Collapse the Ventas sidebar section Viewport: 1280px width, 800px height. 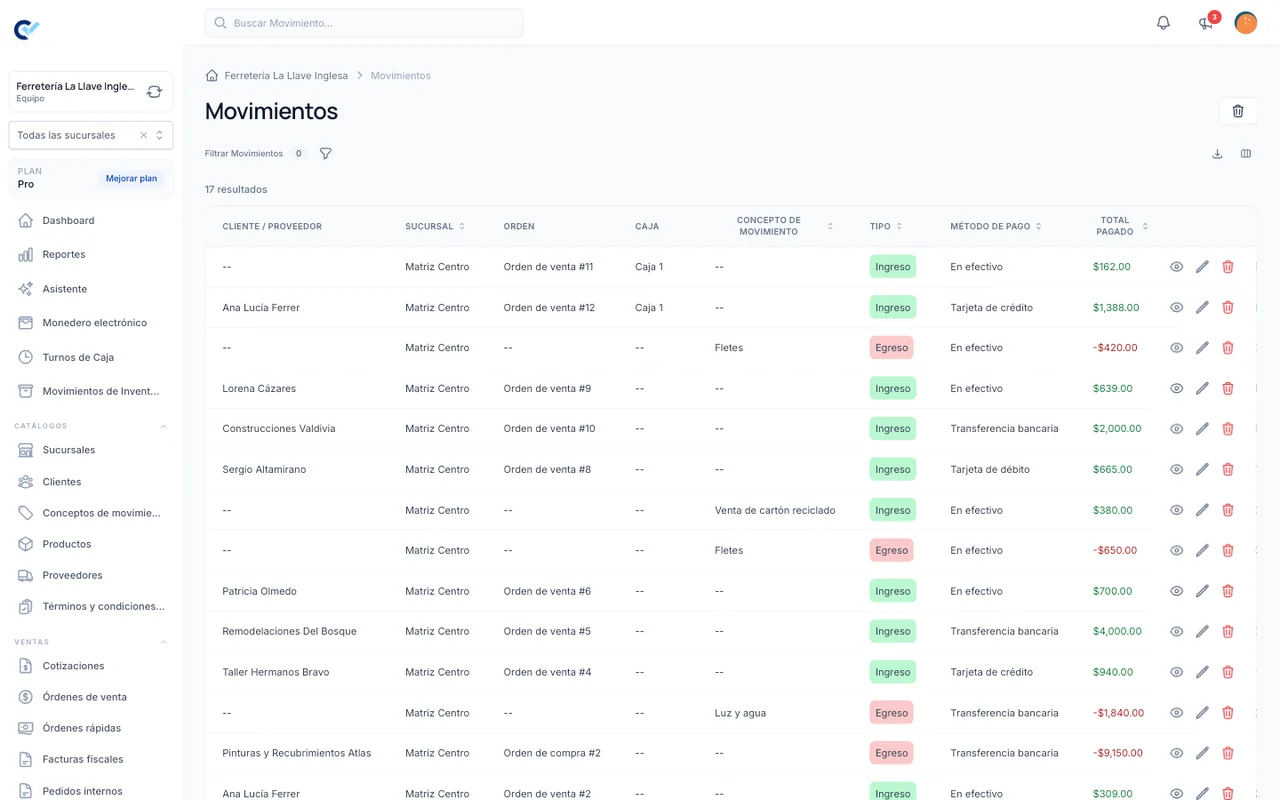(x=164, y=642)
